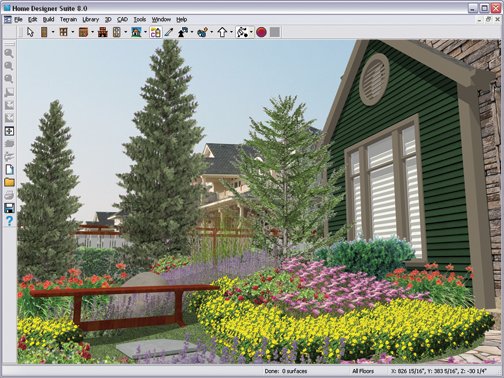Screen dimensions: 504x378
Task: Open the Library Browser icon
Action: coord(156,32)
